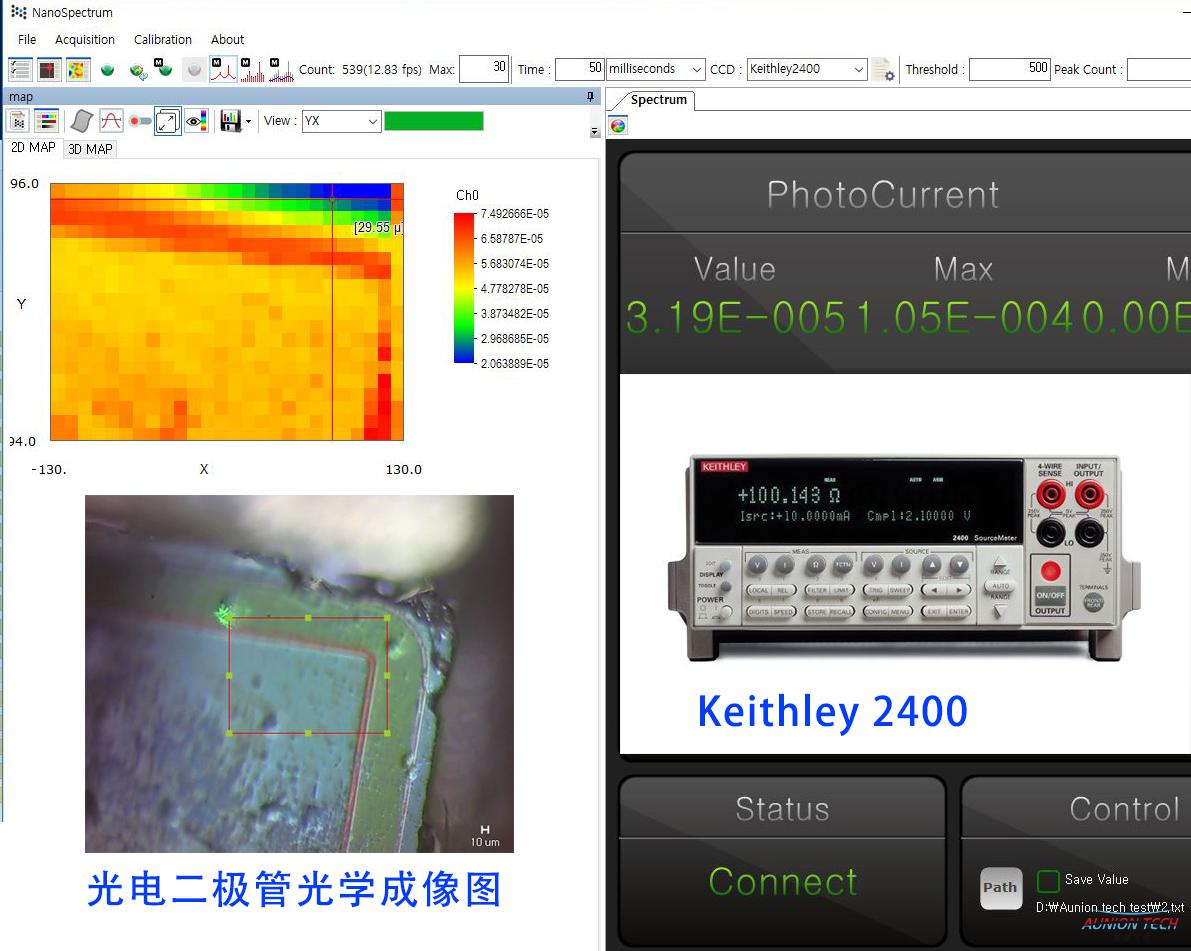Select the Spectrum tab

pyautogui.click(x=659, y=100)
